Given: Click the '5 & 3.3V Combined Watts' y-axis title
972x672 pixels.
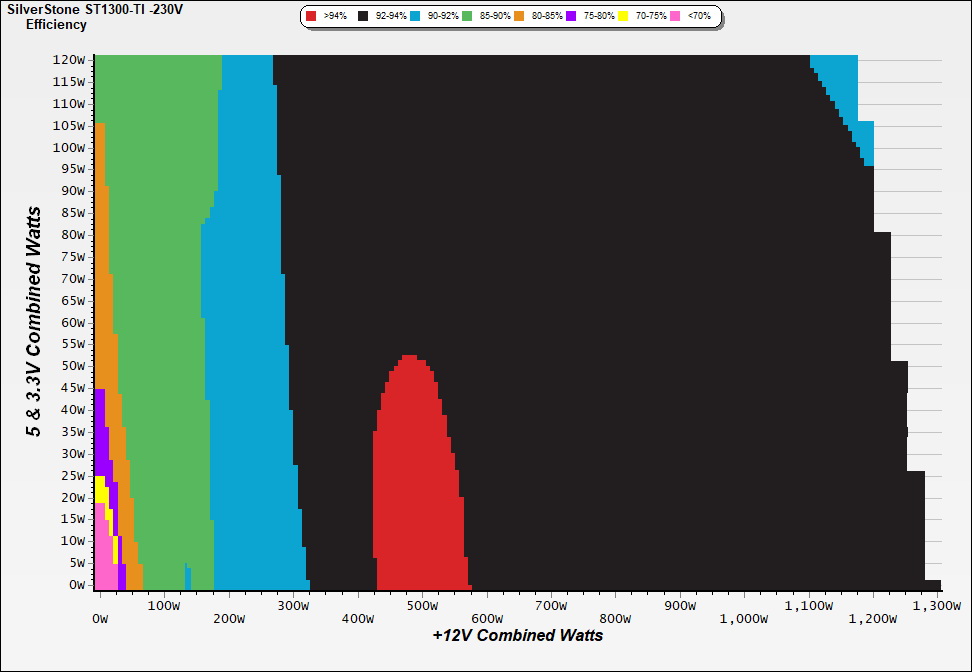Looking at the screenshot, I should coord(35,322).
